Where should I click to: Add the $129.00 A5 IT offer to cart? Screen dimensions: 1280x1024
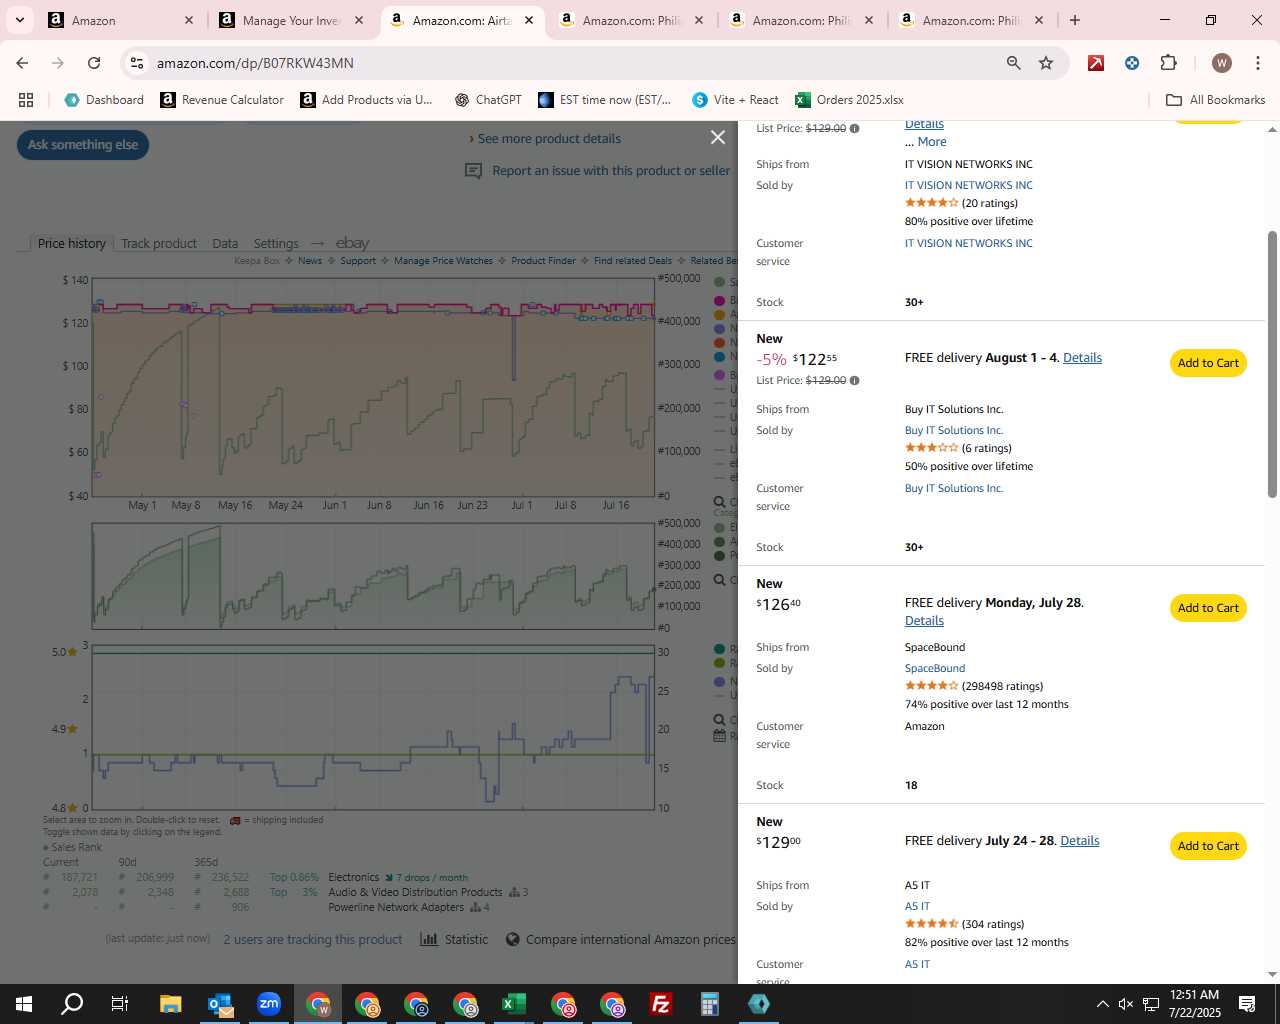coord(1208,846)
